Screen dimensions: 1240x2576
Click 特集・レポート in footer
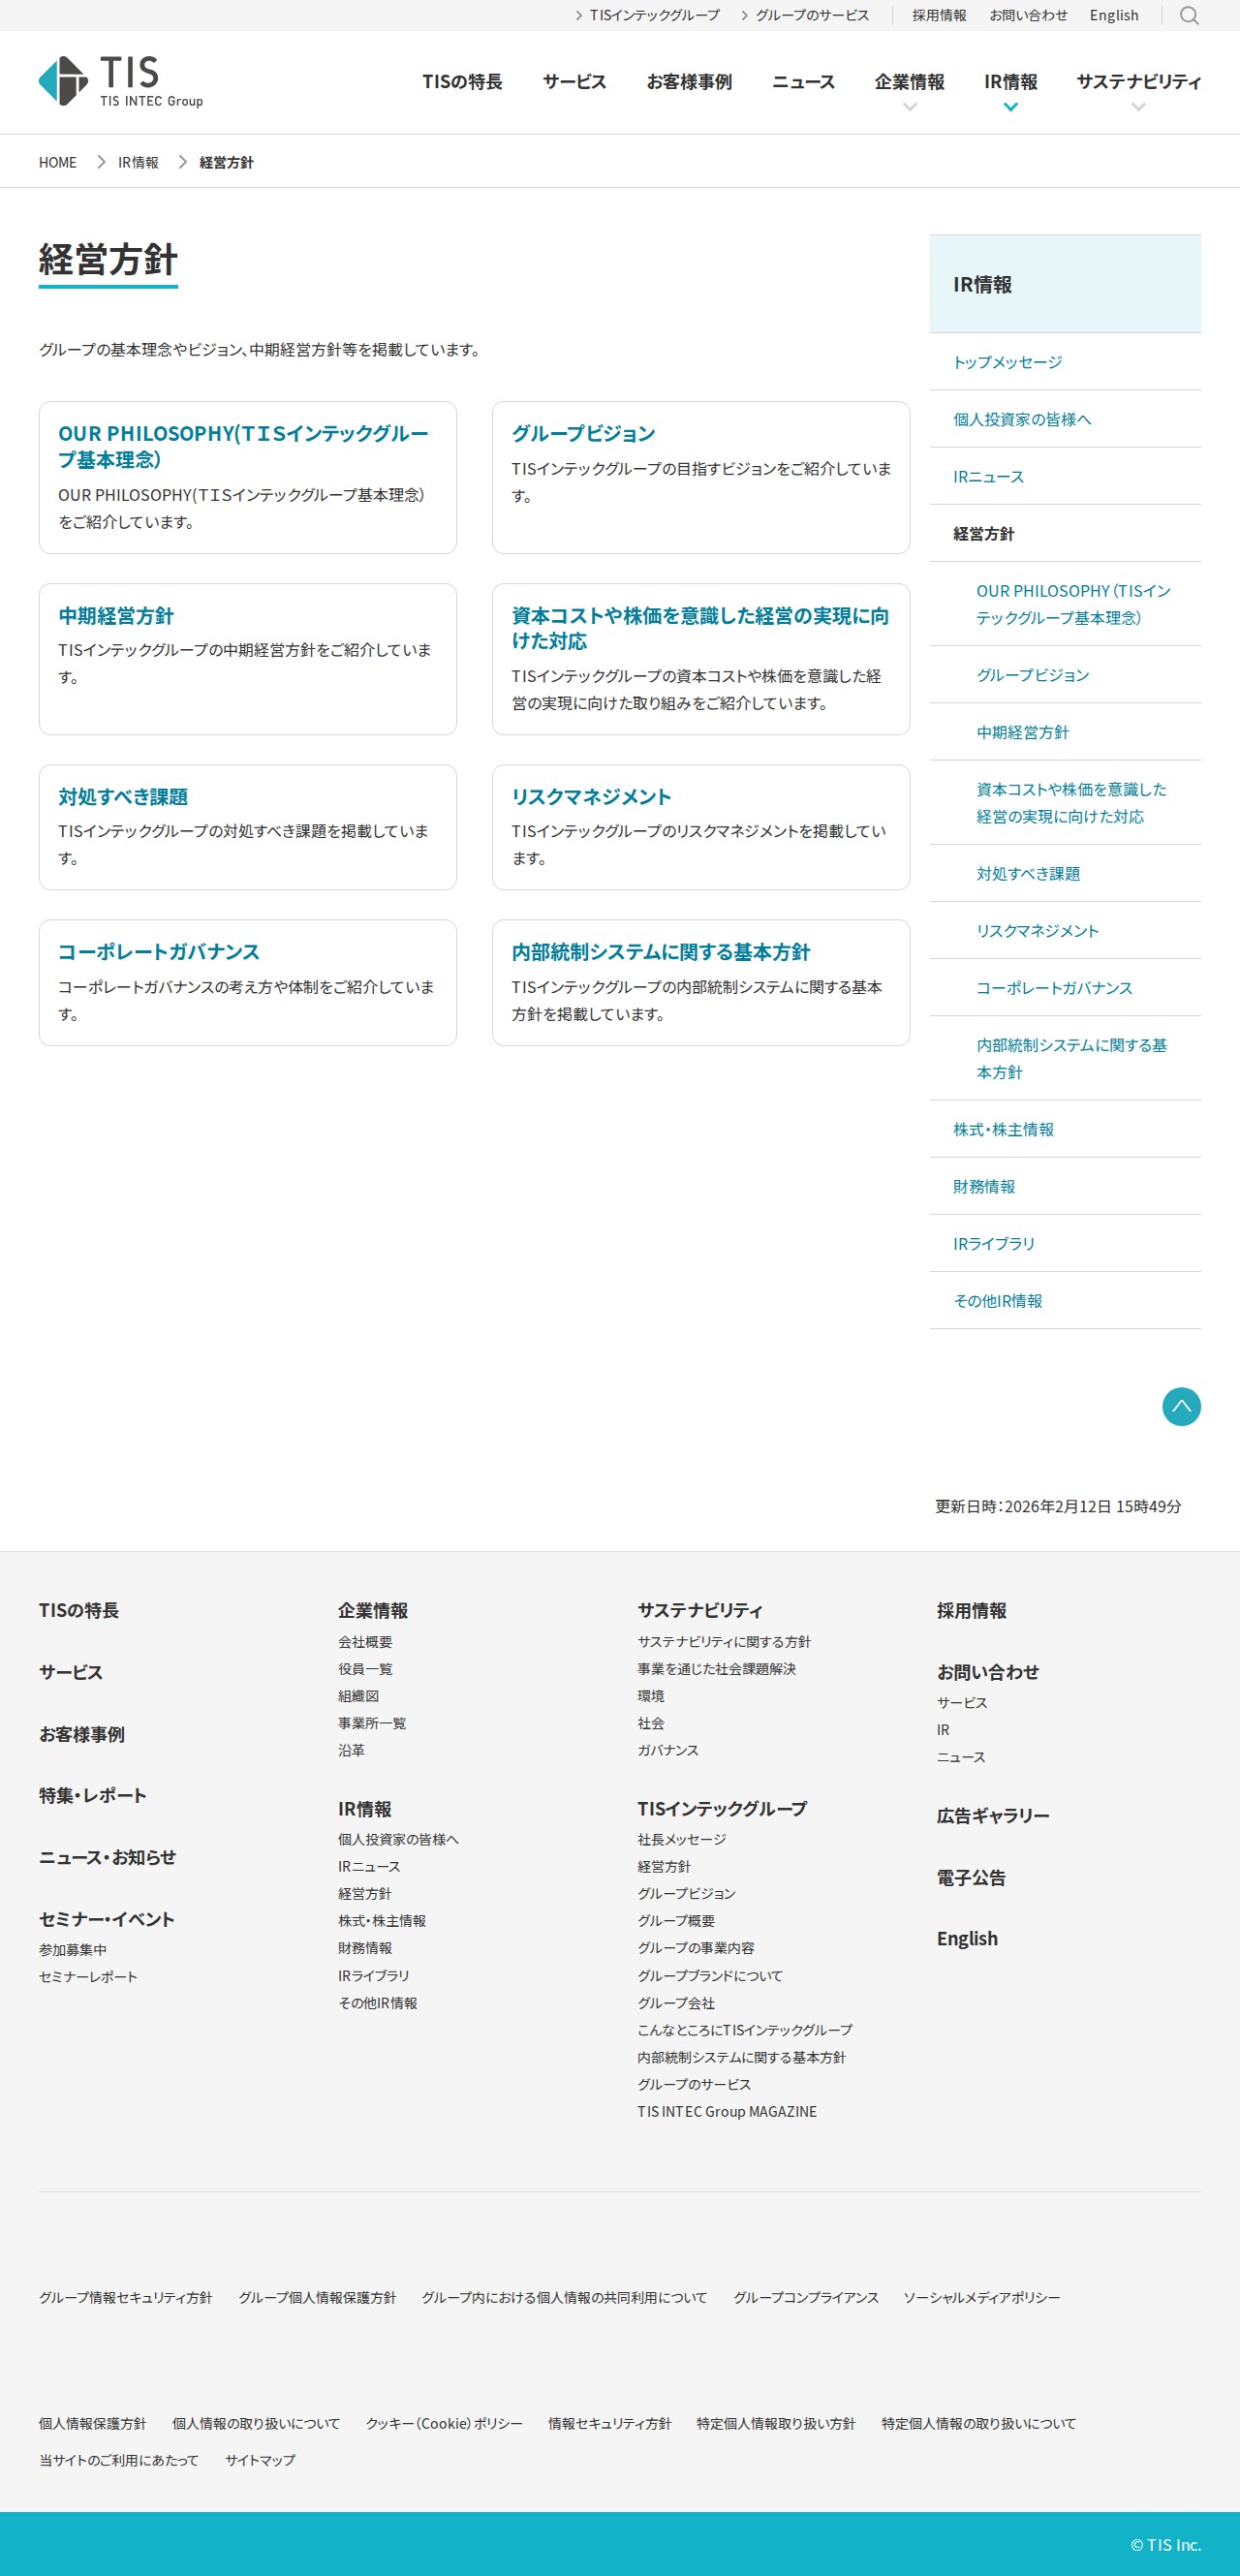pyautogui.click(x=93, y=1795)
